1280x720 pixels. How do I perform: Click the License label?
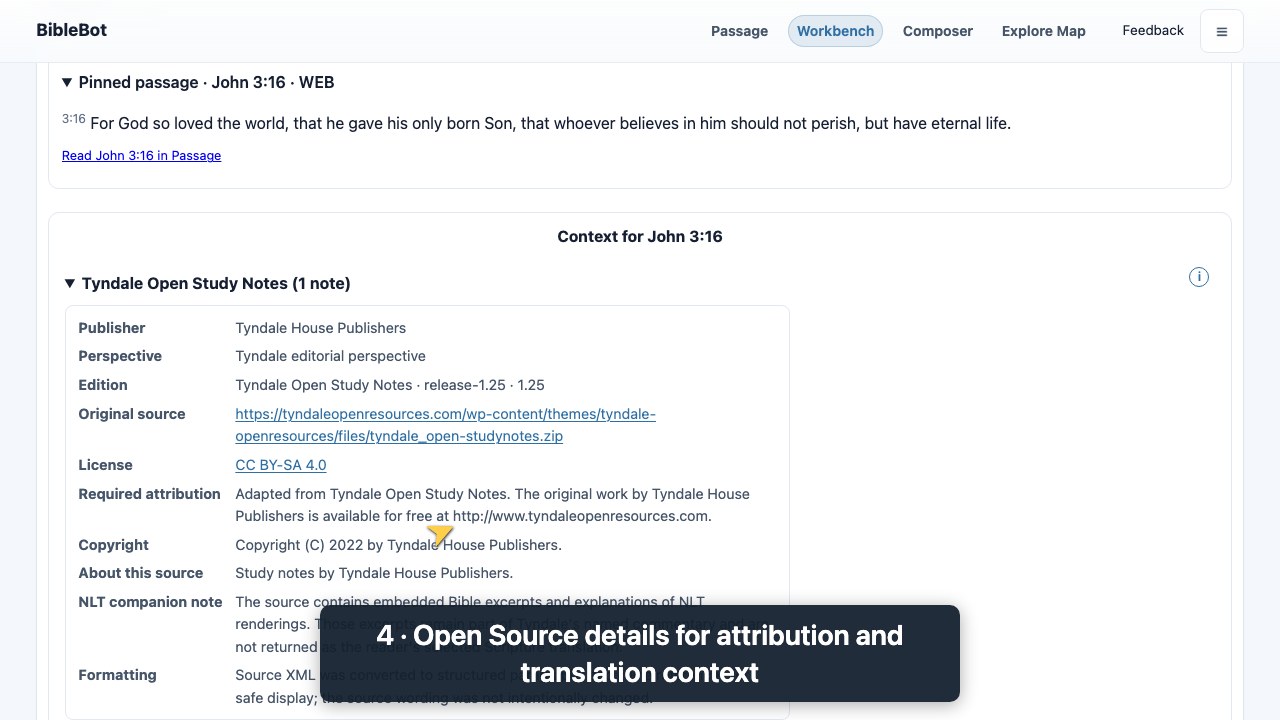pyautogui.click(x=105, y=465)
